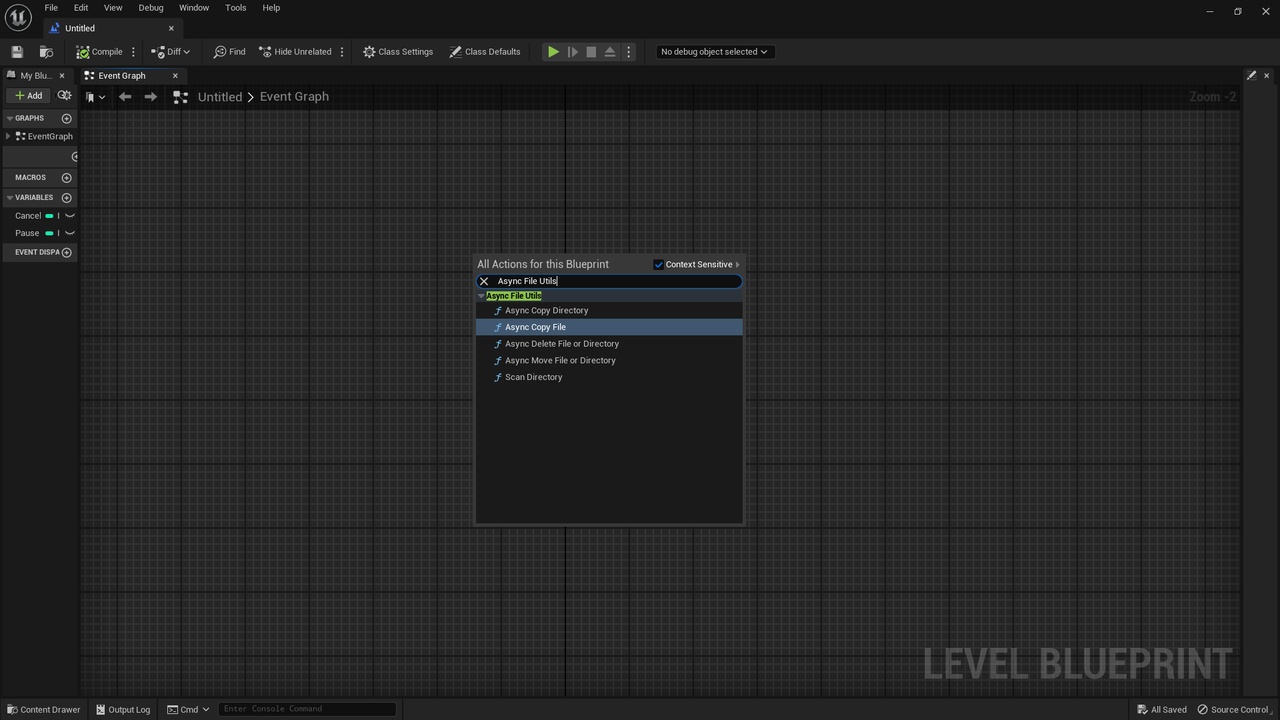Click the Eject button
Screen dimensions: 1280x720
coord(610,52)
